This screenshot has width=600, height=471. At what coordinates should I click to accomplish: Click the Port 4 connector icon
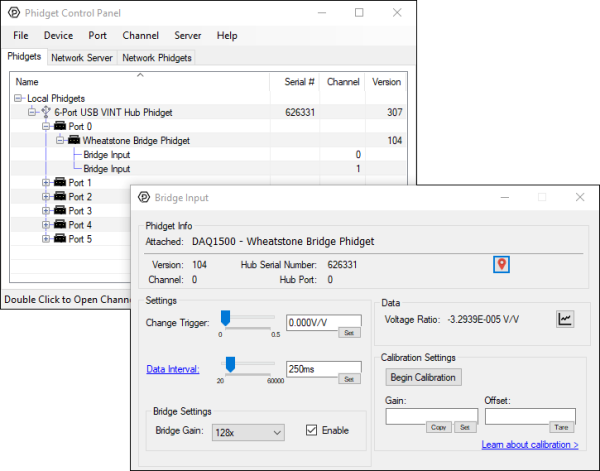[60, 224]
